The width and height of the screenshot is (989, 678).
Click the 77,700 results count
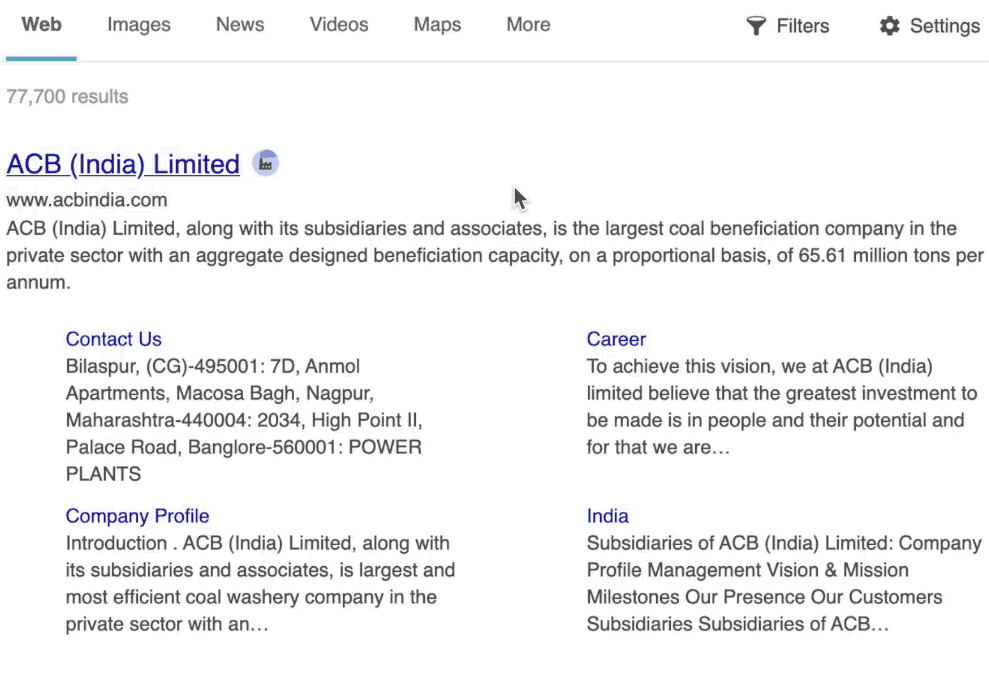67,96
